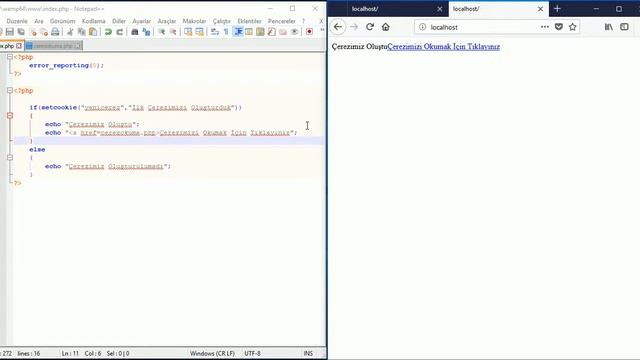This screenshot has height=360, width=640.
Task: Click the error_reporting code line
Action: point(67,65)
